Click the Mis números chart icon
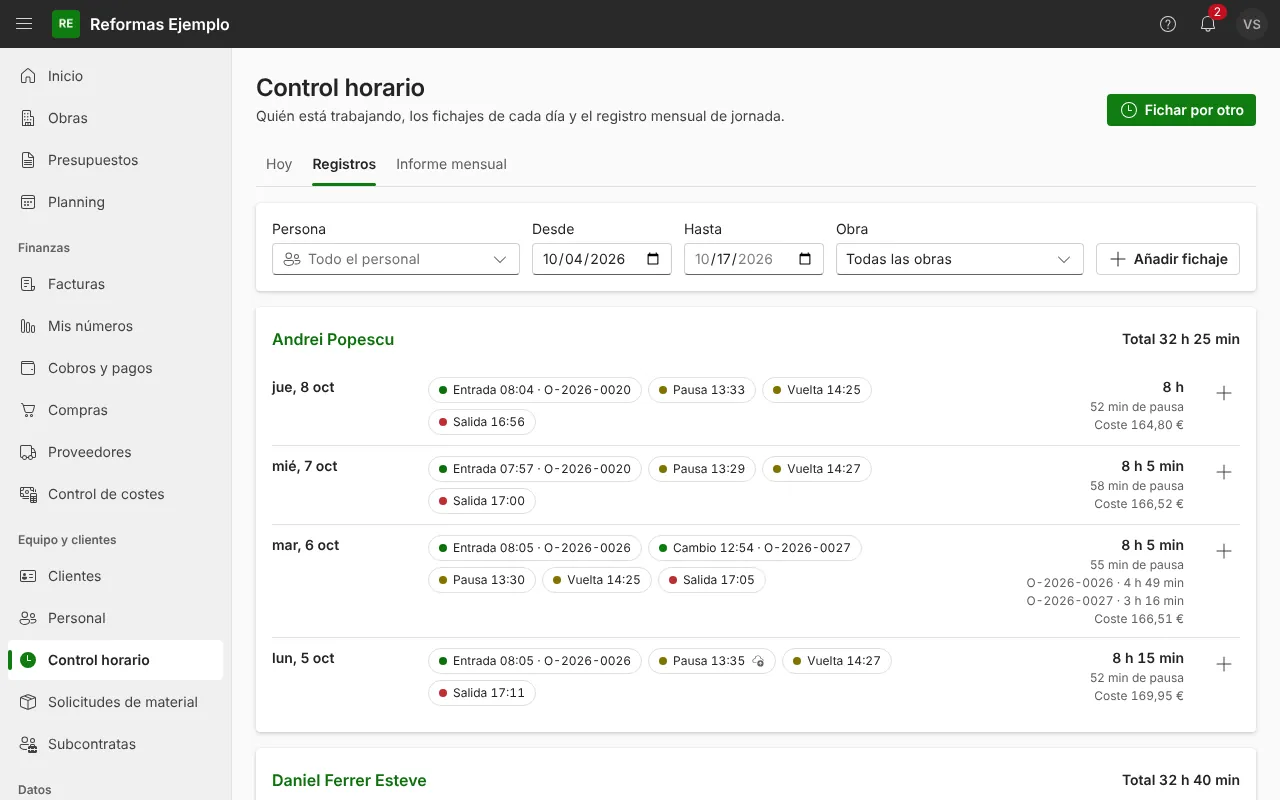The image size is (1280, 800). tap(28, 326)
